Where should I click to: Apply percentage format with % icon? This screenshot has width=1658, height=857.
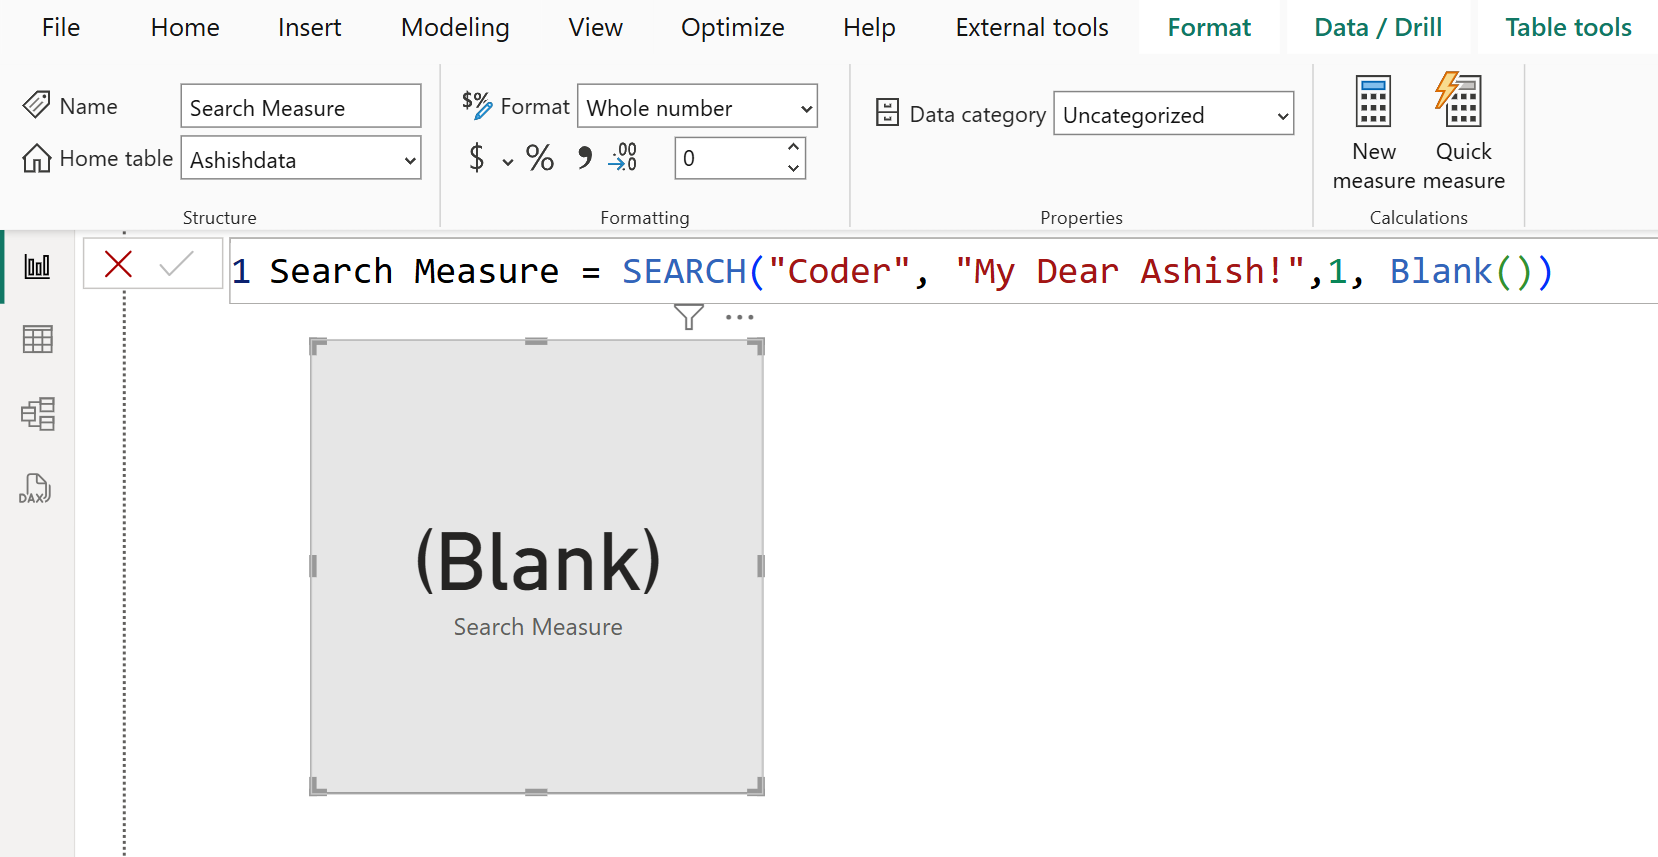(x=540, y=158)
